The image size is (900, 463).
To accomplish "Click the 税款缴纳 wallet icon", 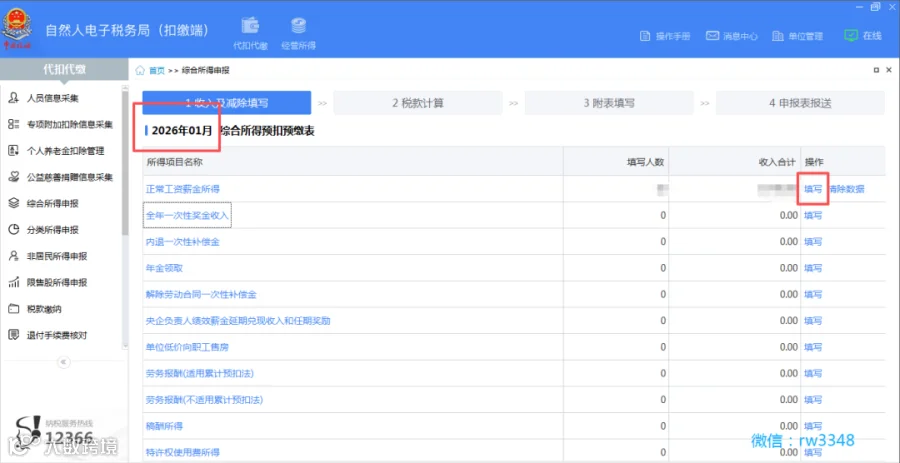I will click(14, 309).
